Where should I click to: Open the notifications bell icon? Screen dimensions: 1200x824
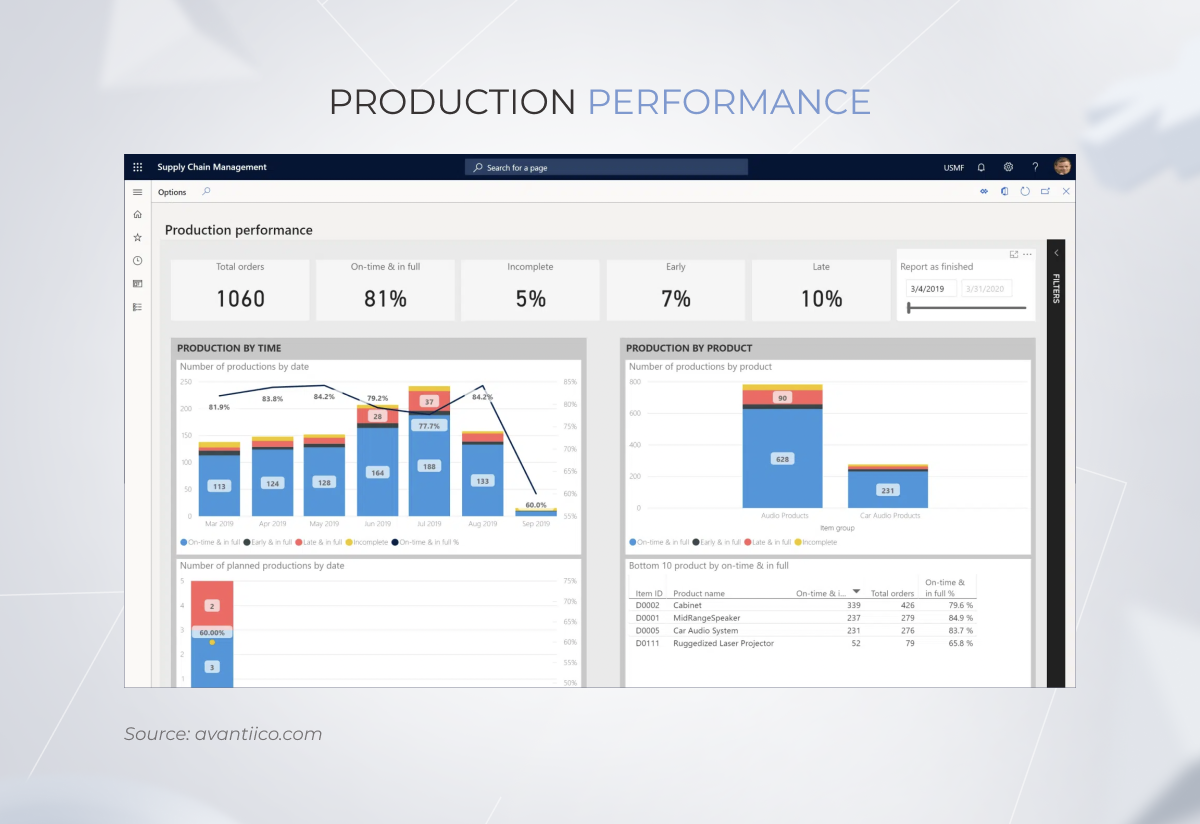pos(981,167)
